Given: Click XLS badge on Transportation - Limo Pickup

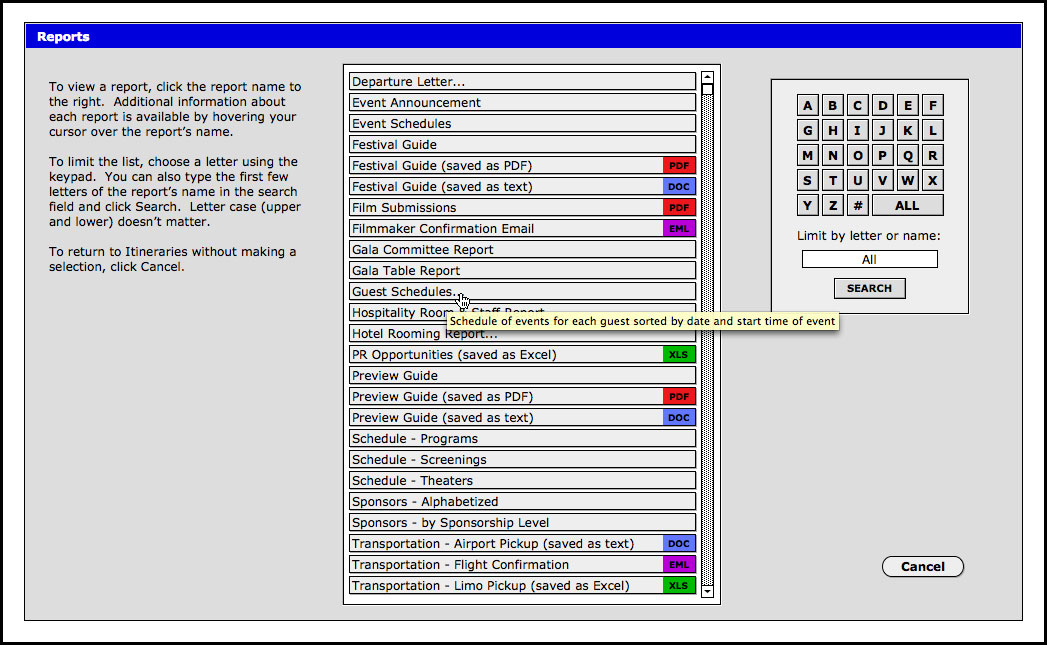Looking at the screenshot, I should [x=679, y=586].
